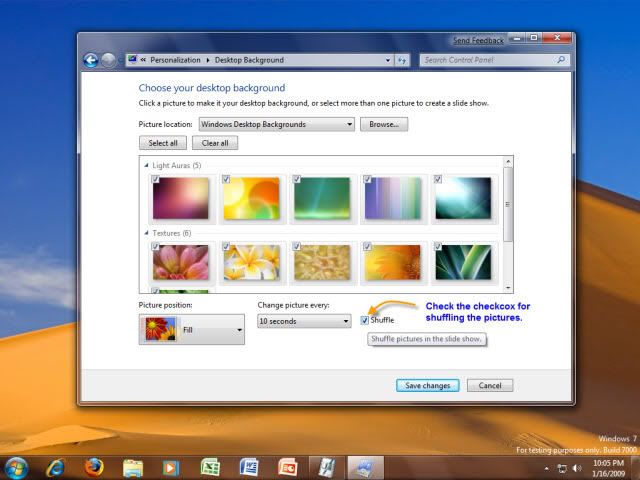Open the Picture position Fill dropdown
Image resolution: width=640 pixels, height=480 pixels.
pyautogui.click(x=239, y=329)
